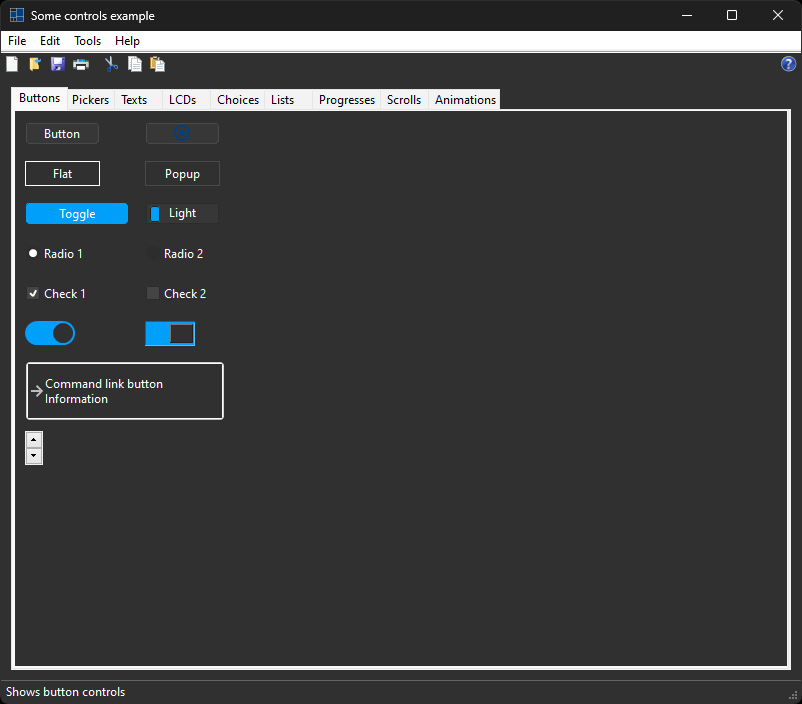Switch to the Progresses tab
Screen dimensions: 802x704
(346, 100)
